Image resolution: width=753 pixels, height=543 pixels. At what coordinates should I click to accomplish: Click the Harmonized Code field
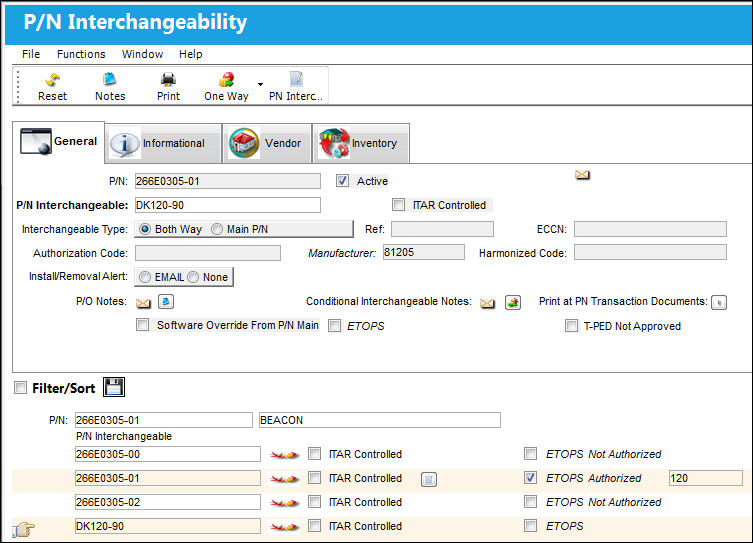point(650,252)
